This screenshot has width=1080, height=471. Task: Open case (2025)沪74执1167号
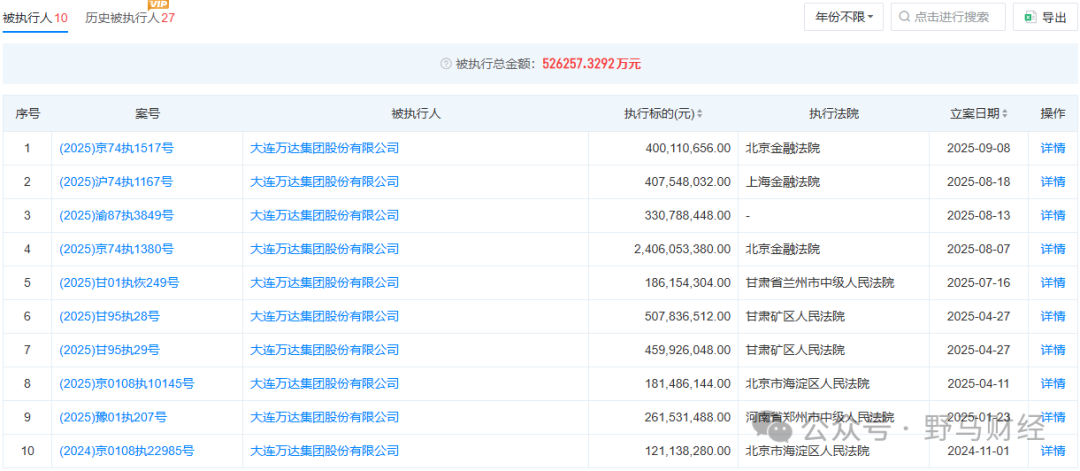coord(116,182)
